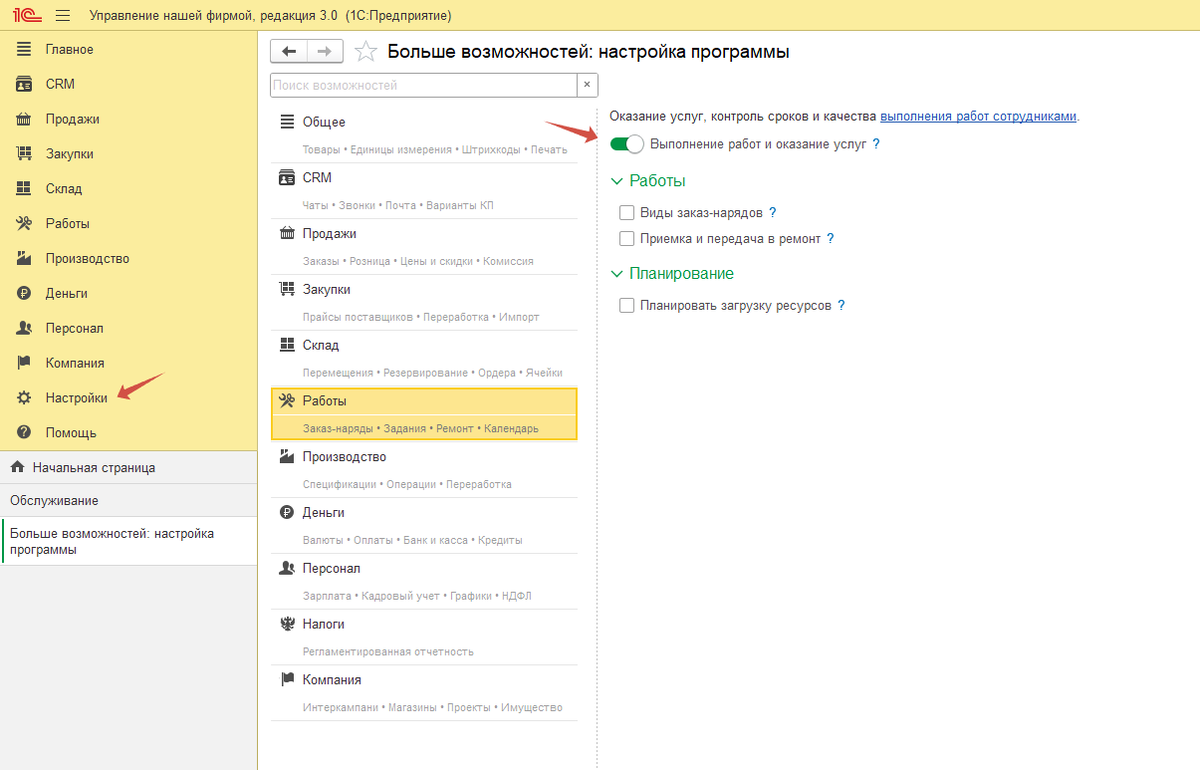Go forward with the right arrow button

pyautogui.click(x=325, y=52)
